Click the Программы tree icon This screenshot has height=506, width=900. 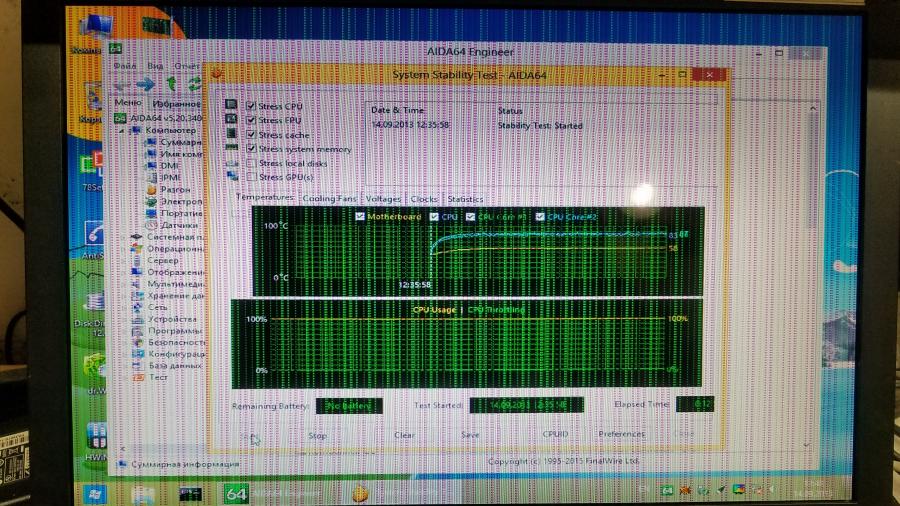137,331
